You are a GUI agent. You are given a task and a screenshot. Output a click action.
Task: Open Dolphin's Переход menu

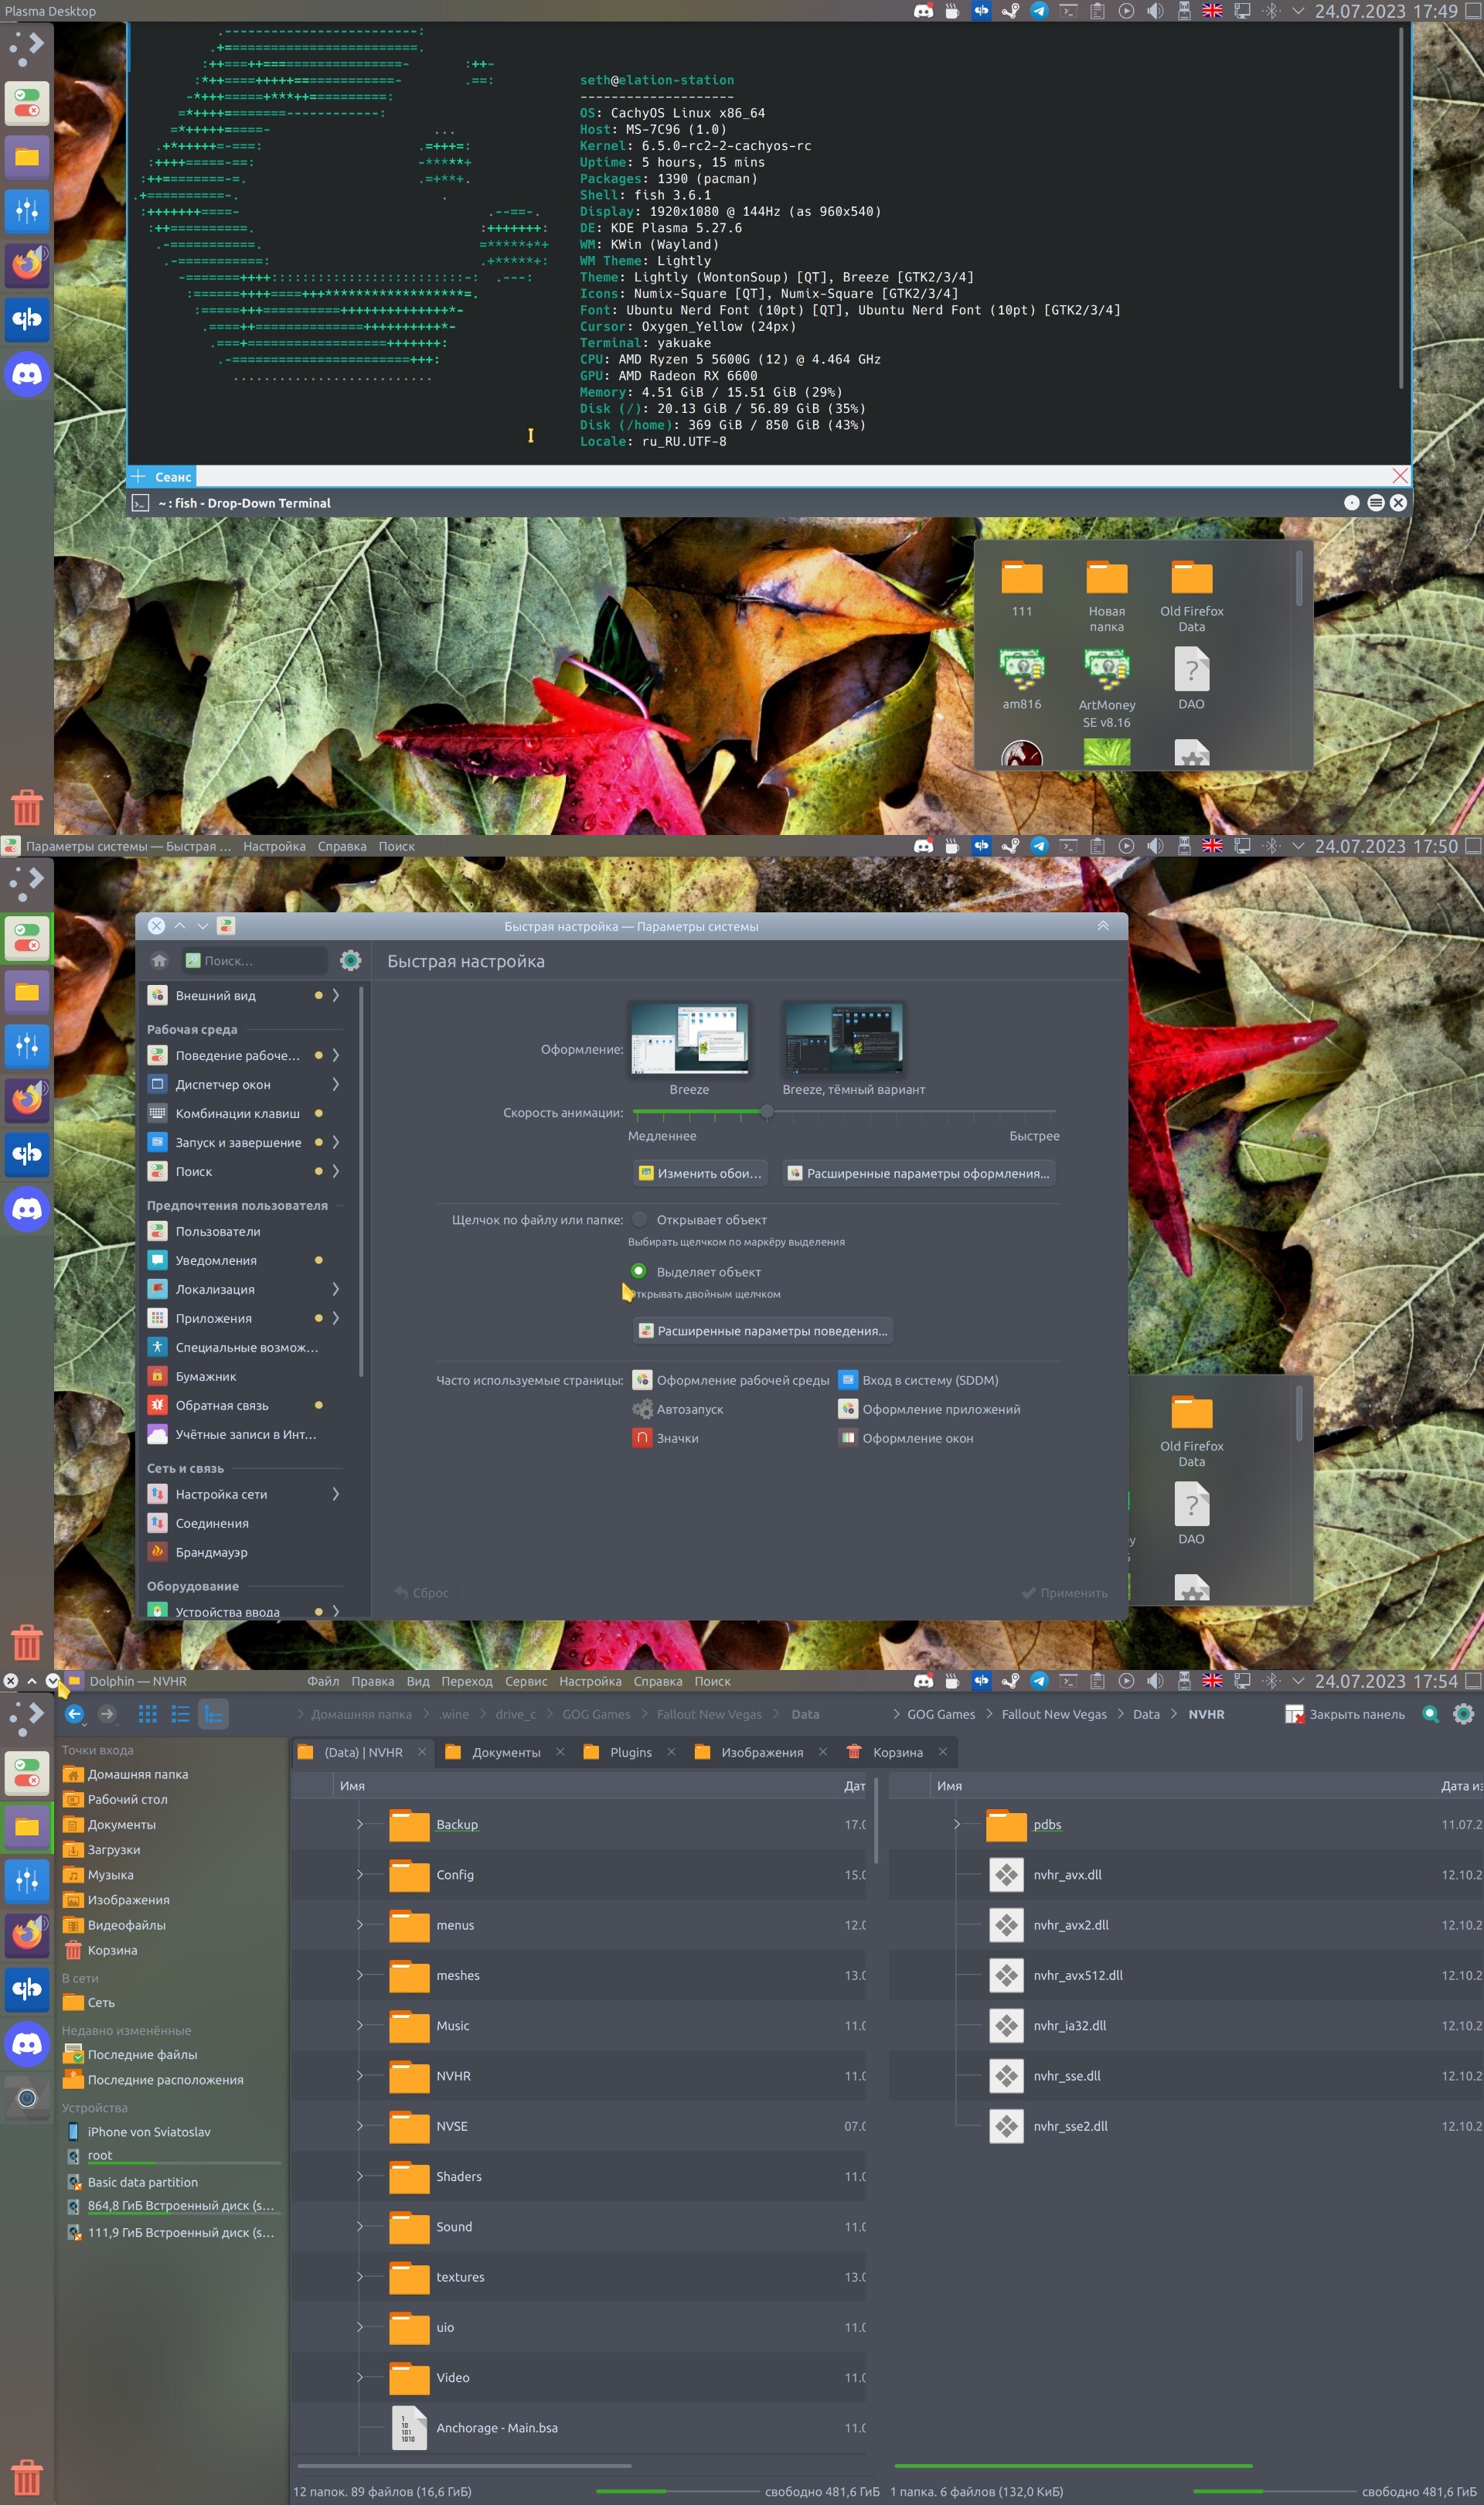pyautogui.click(x=467, y=1681)
